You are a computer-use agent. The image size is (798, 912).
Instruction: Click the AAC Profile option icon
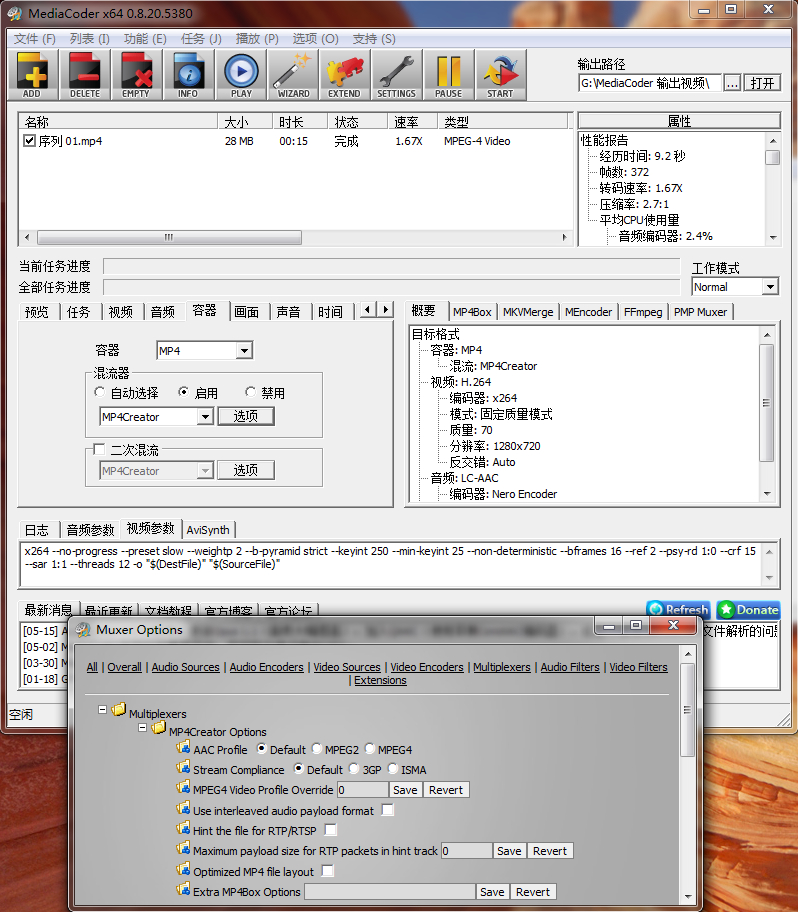coord(183,747)
